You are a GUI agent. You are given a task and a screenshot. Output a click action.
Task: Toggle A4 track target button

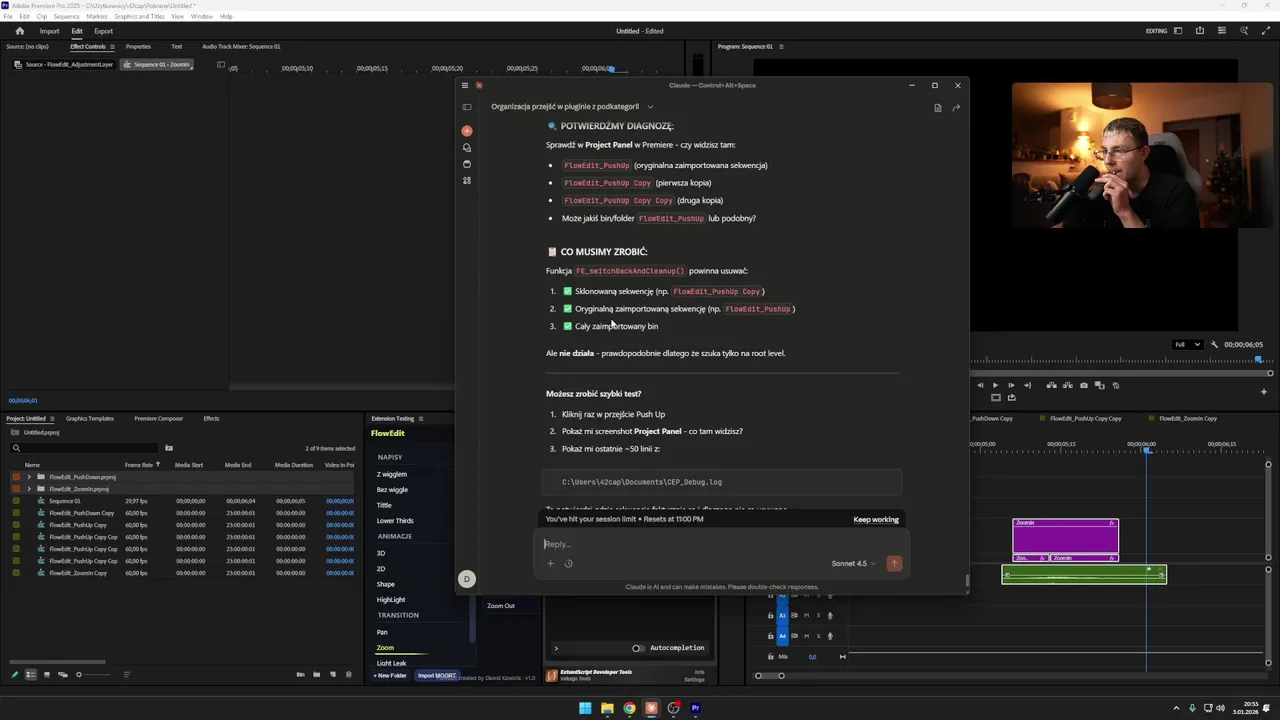783,636
